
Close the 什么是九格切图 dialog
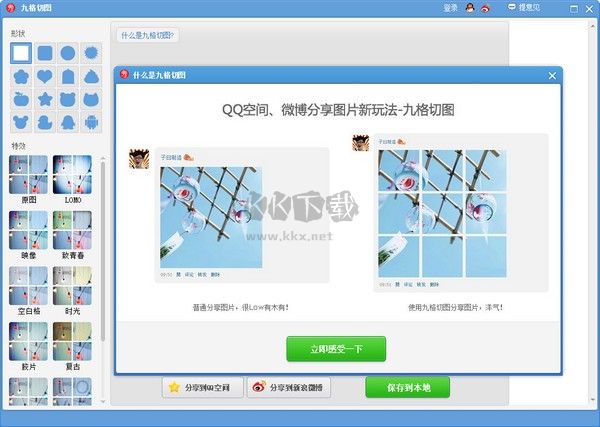(552, 76)
